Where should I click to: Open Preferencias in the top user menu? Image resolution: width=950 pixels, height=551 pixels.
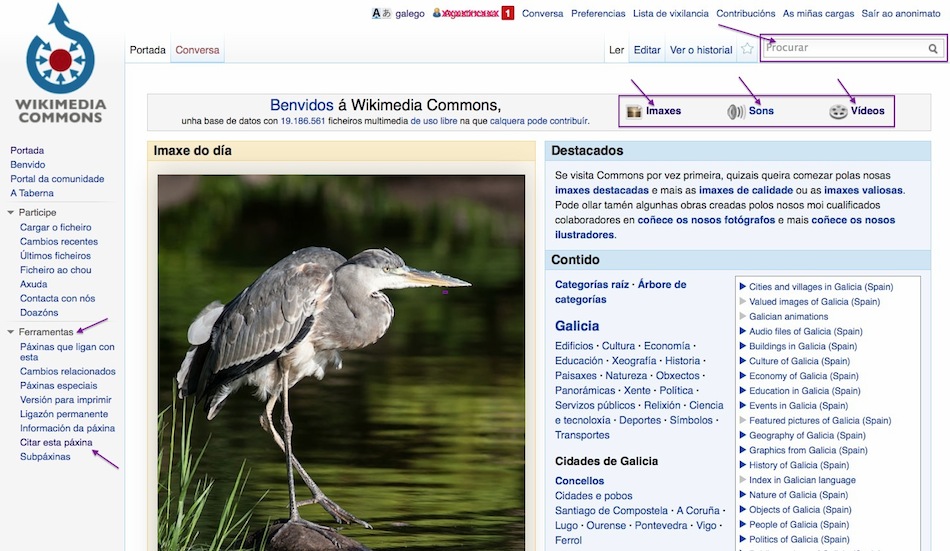point(598,13)
